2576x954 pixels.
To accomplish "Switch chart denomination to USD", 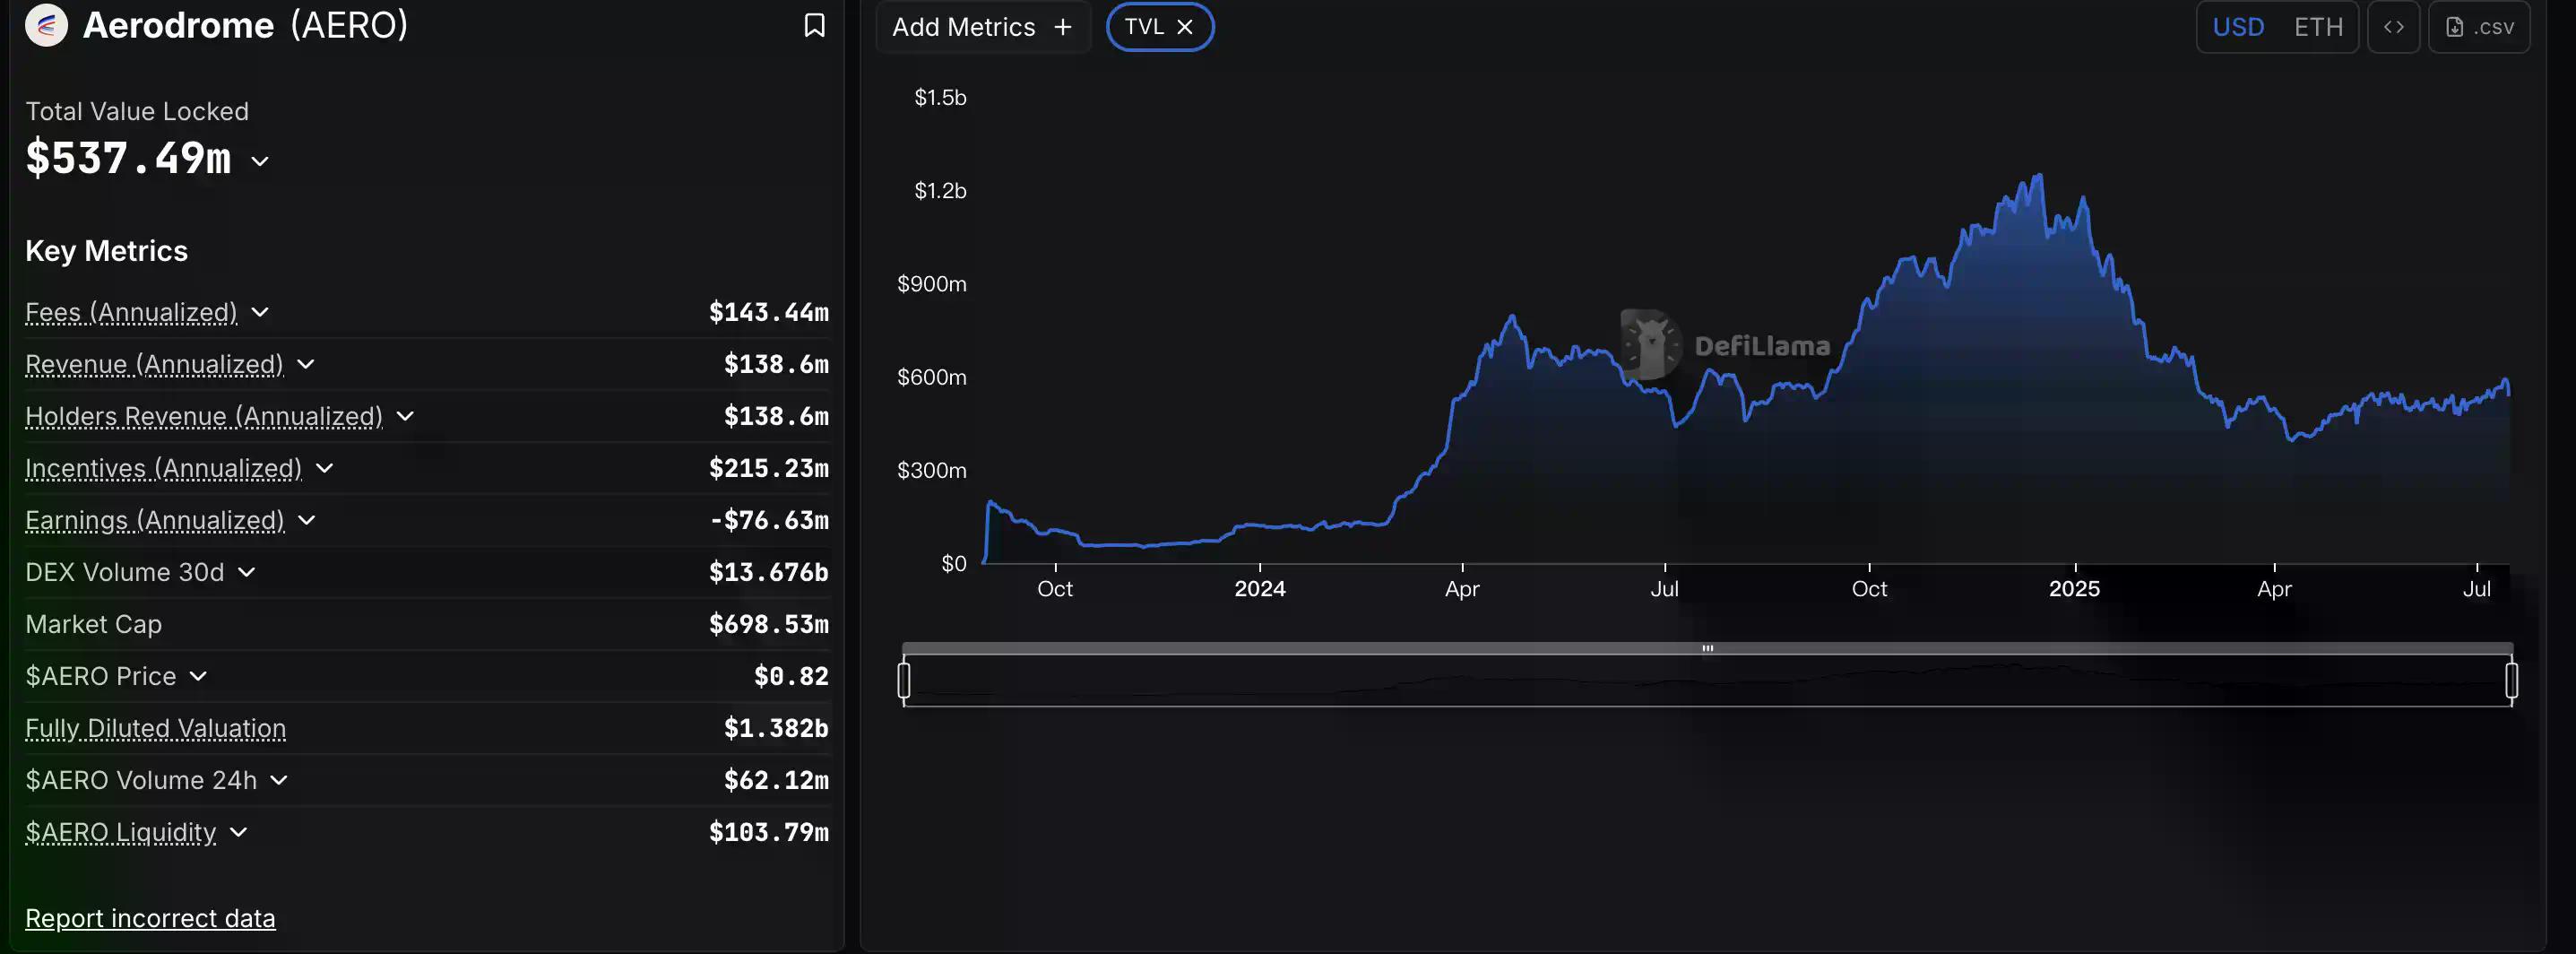I will tap(2237, 27).
